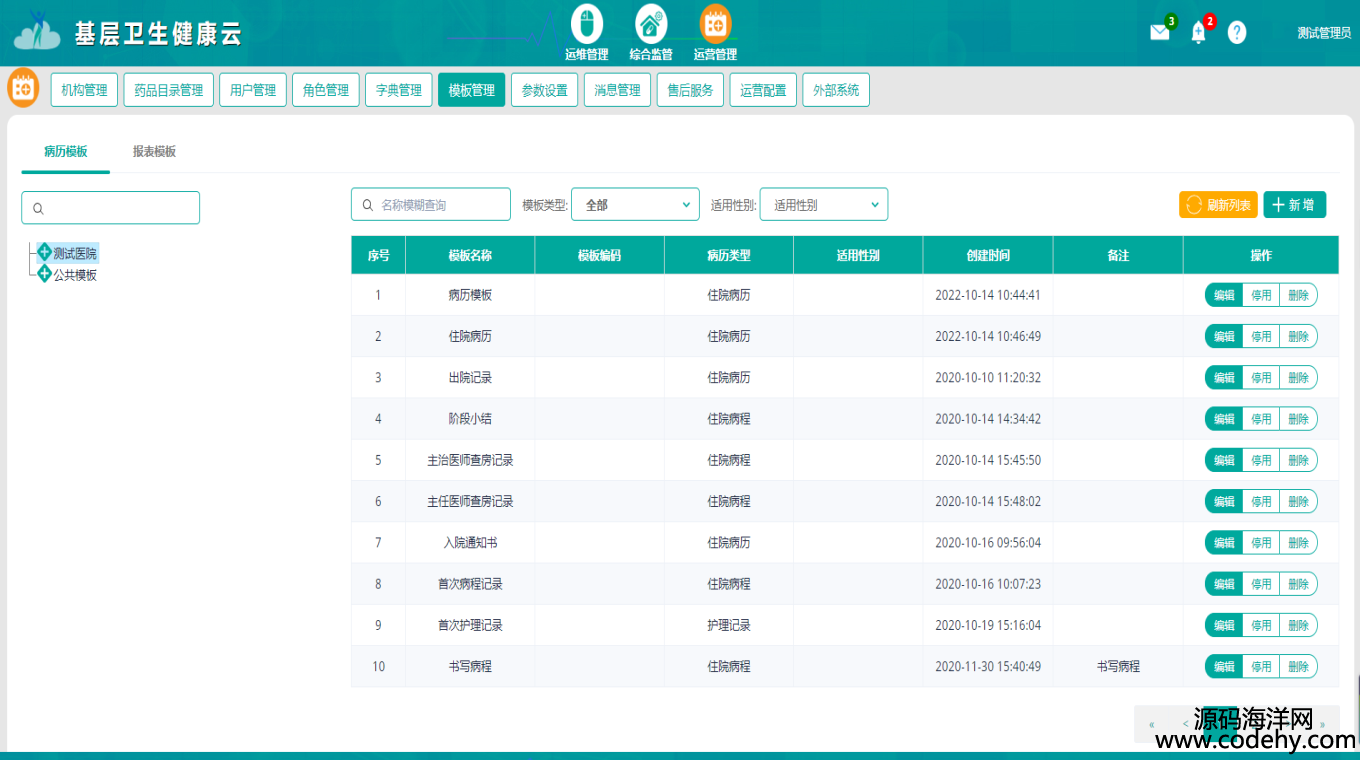Open the 运维管理 module icon
Image resolution: width=1360 pixels, height=760 pixels.
coord(587,25)
